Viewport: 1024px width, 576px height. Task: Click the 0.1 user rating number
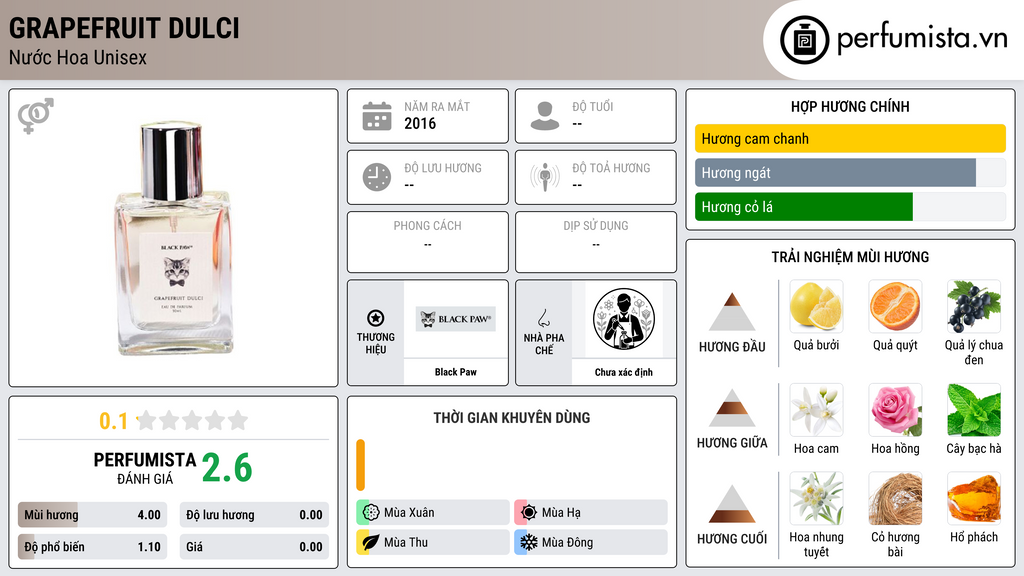coord(113,421)
